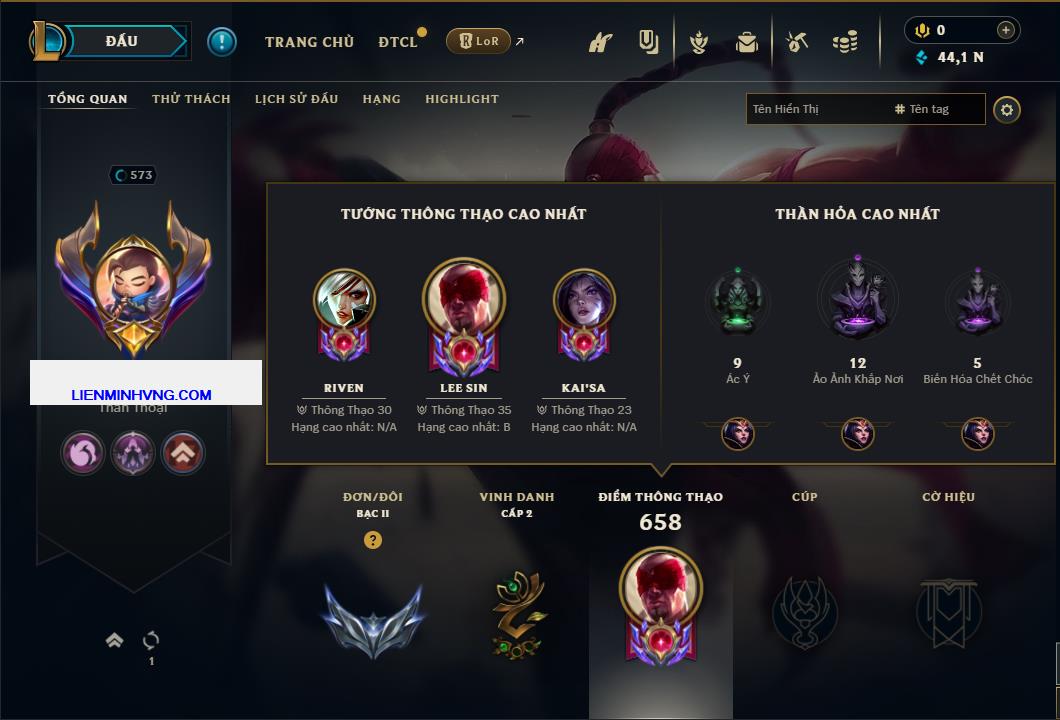Click the Riven champion mastery icon
Screen dimensions: 1060x720
point(344,315)
